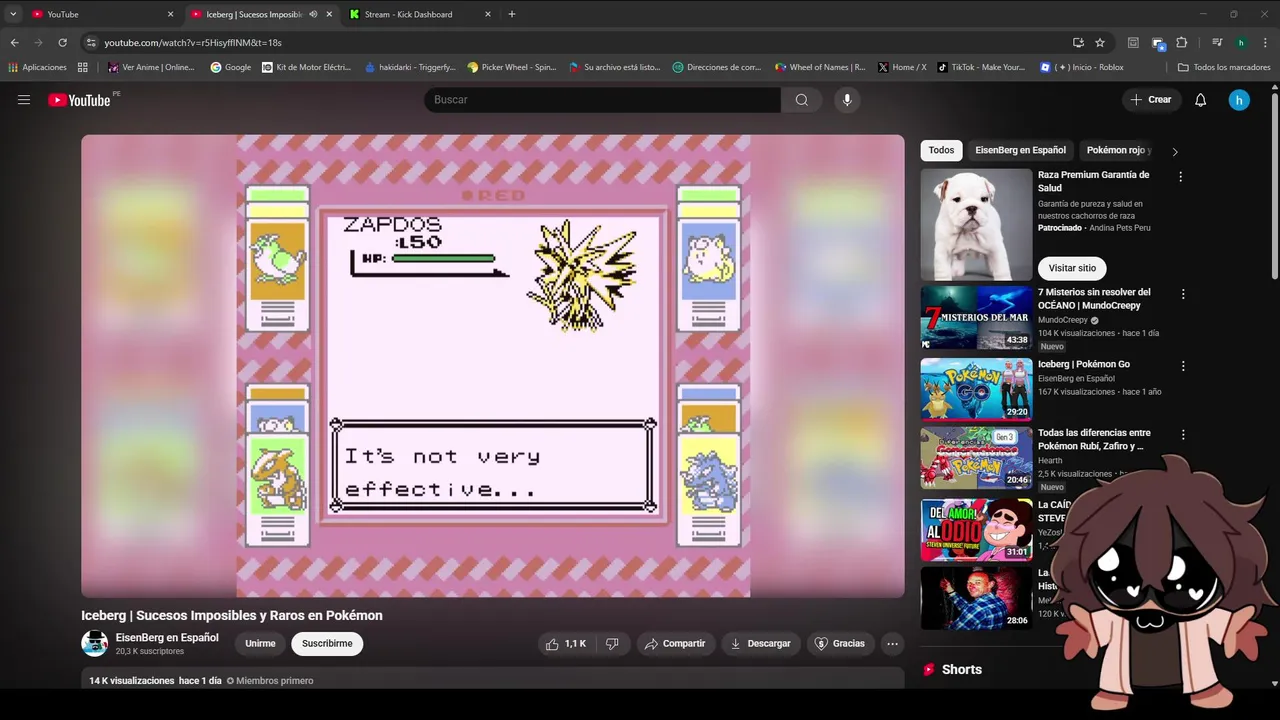Viewport: 1280px width, 720px height.
Task: Click the Buscar search field
Action: pos(602,100)
